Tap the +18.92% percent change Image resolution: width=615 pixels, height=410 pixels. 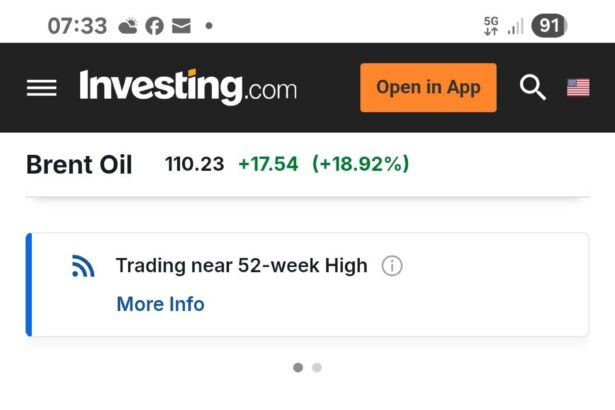click(x=360, y=164)
